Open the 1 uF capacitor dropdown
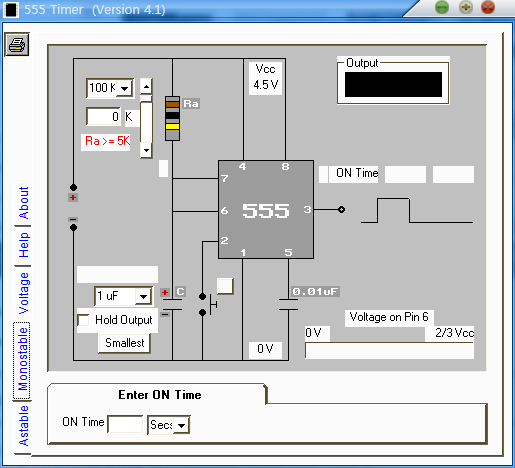Image resolution: width=515 pixels, height=468 pixels. 143,296
